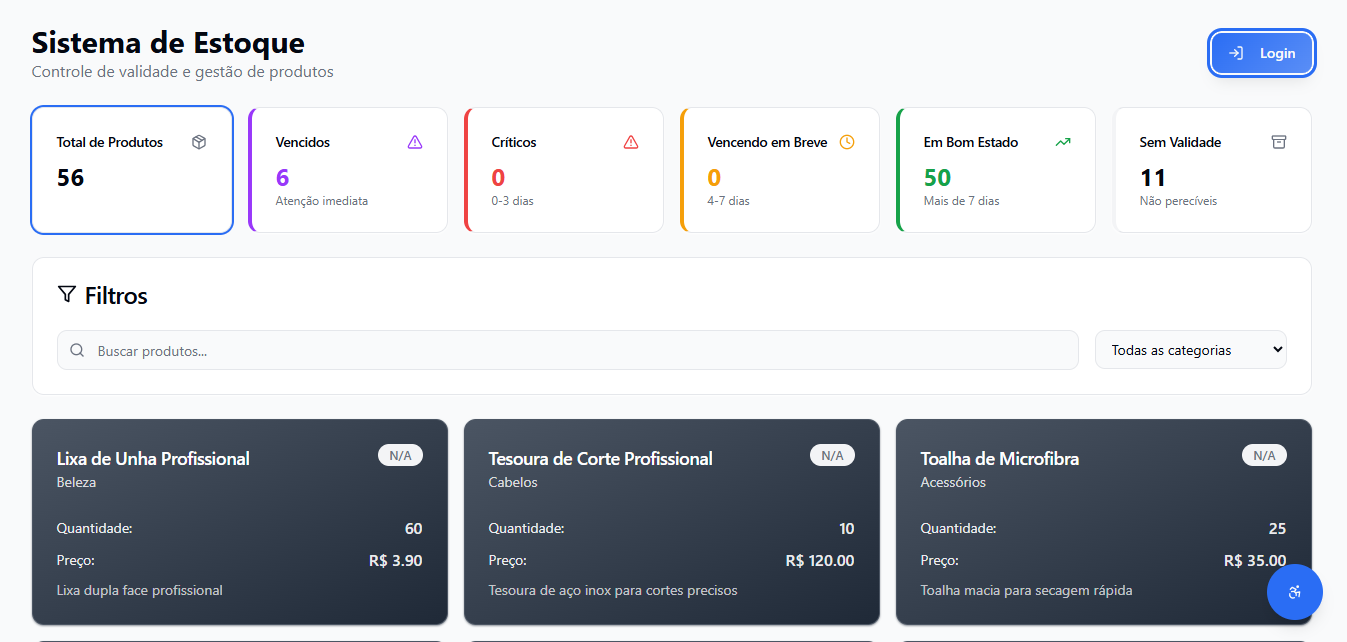This screenshot has width=1347, height=642.
Task: Click the green trending arrow icon
Action: coord(1063,142)
